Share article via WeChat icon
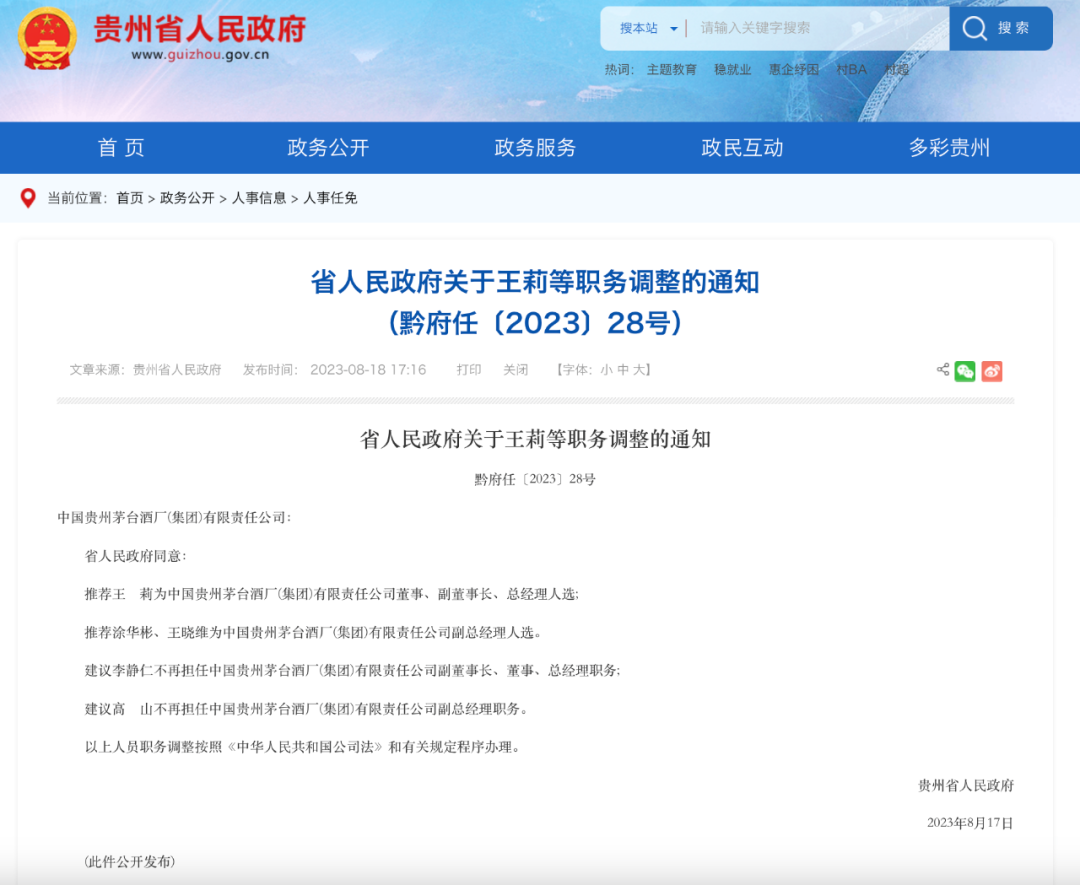This screenshot has width=1080, height=885. [x=965, y=371]
